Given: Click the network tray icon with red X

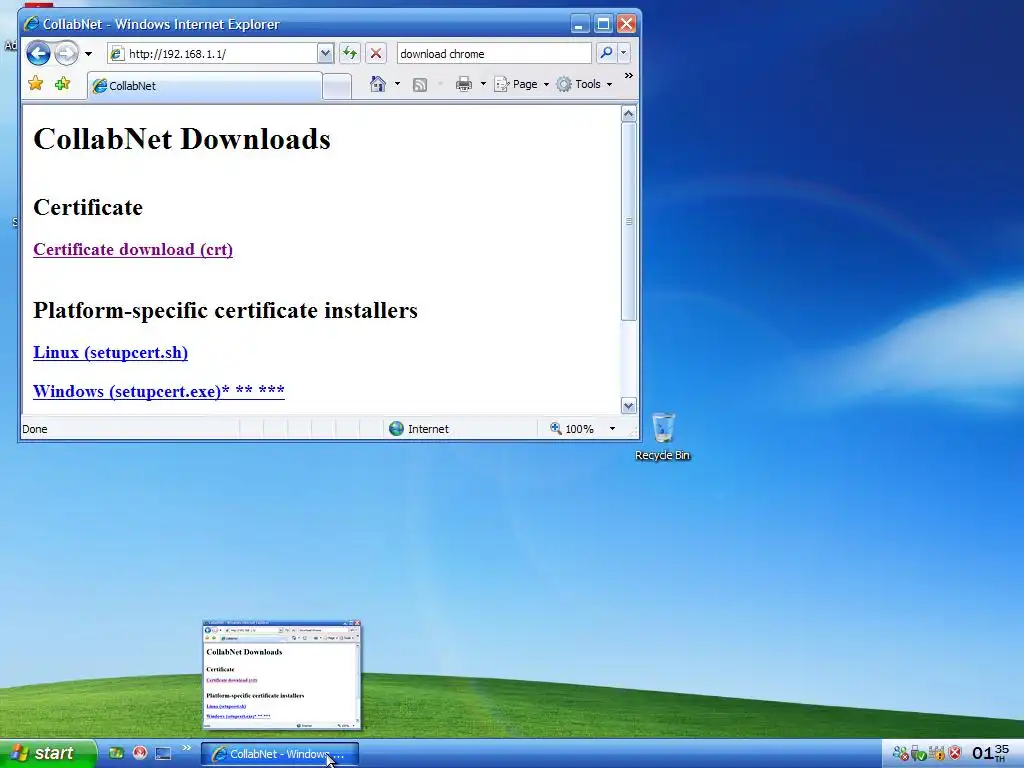Looking at the screenshot, I should coord(901,754).
